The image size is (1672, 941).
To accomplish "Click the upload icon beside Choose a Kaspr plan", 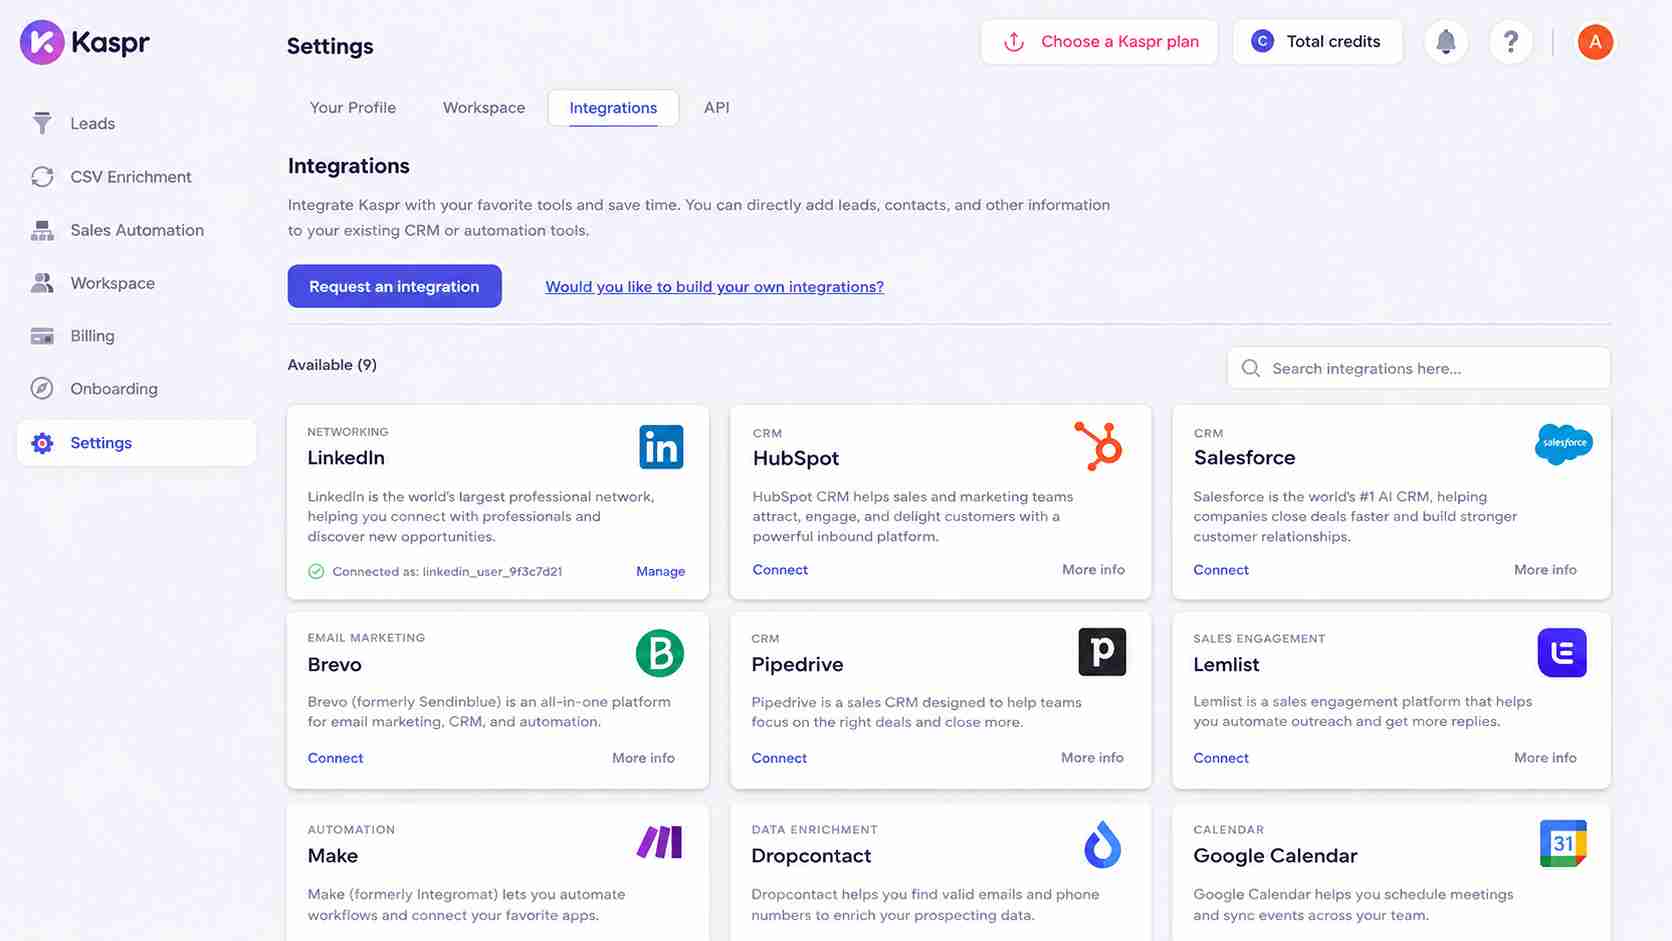I will tap(1014, 42).
